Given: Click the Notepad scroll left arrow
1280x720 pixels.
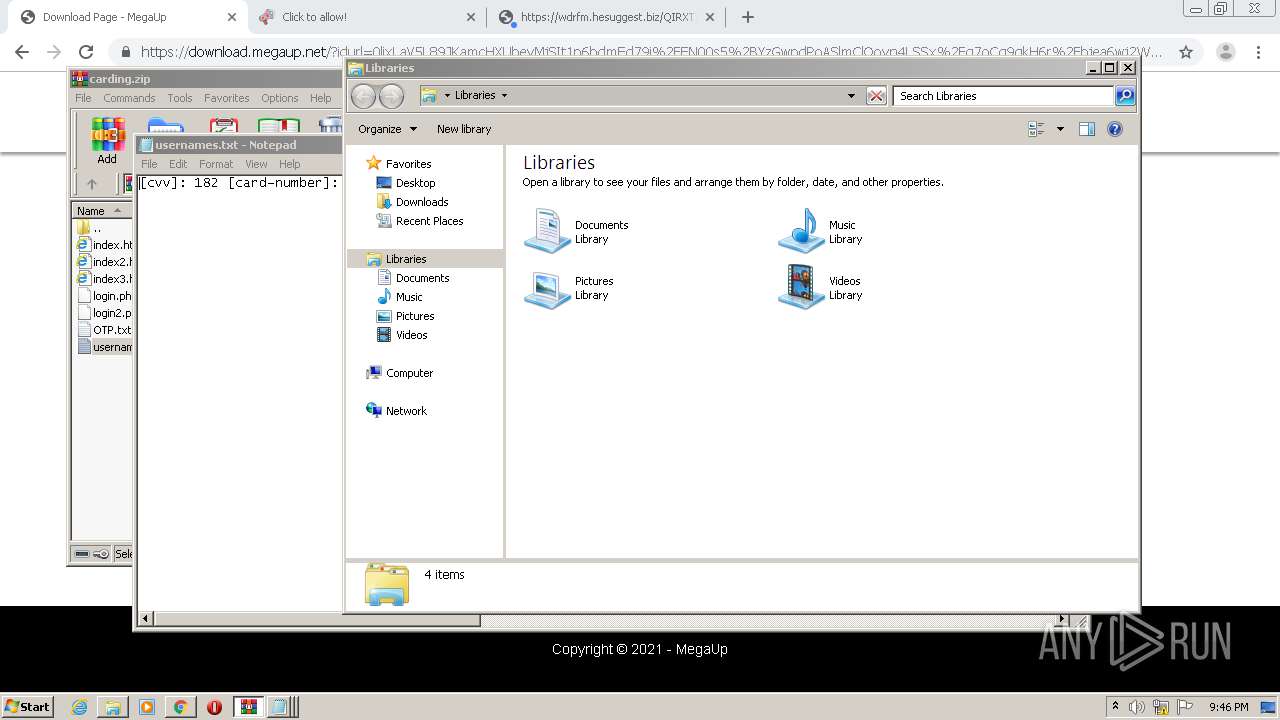Looking at the screenshot, I should 146,620.
